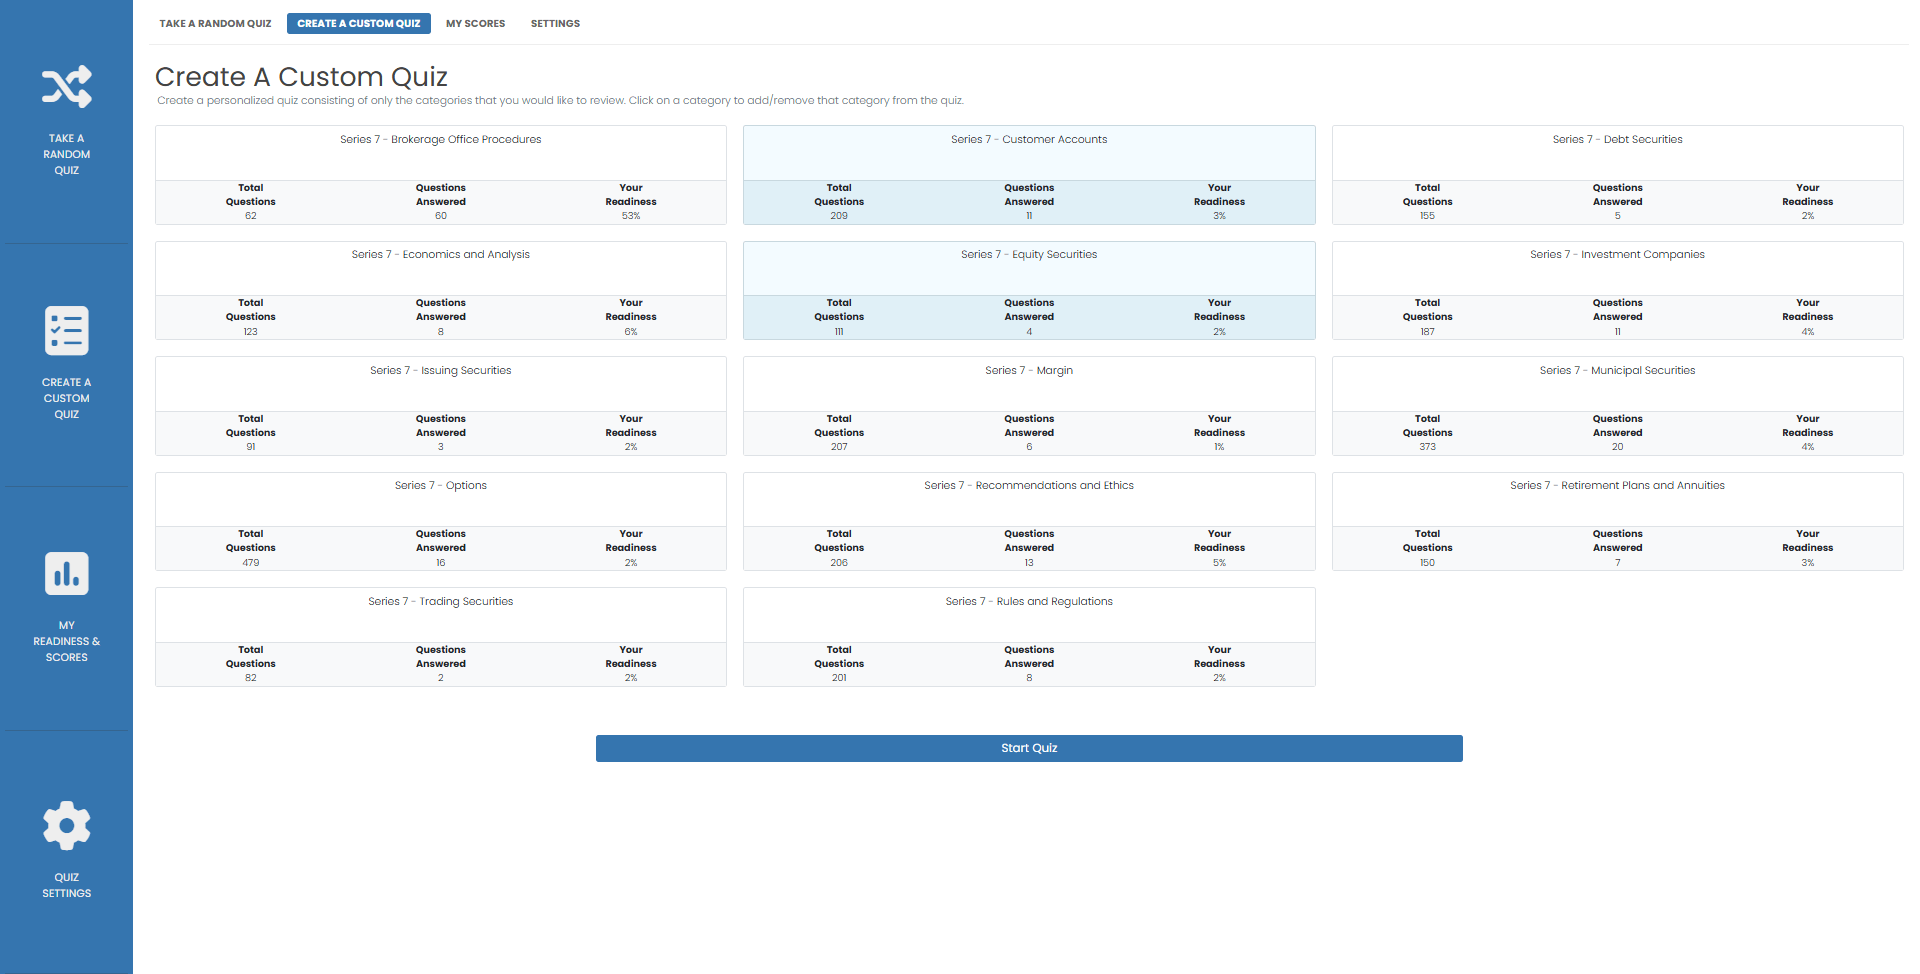This screenshot has height=974, width=1920.
Task: Select the Municipal Securities category
Action: pyautogui.click(x=1617, y=383)
